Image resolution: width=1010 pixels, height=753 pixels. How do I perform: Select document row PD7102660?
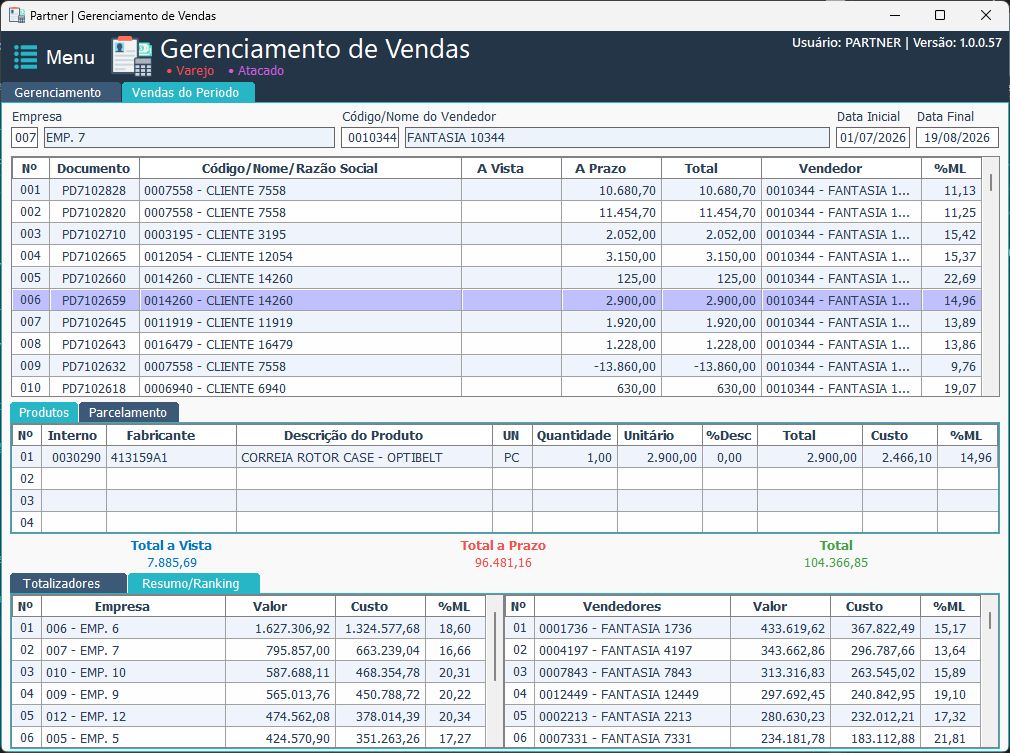click(497, 278)
